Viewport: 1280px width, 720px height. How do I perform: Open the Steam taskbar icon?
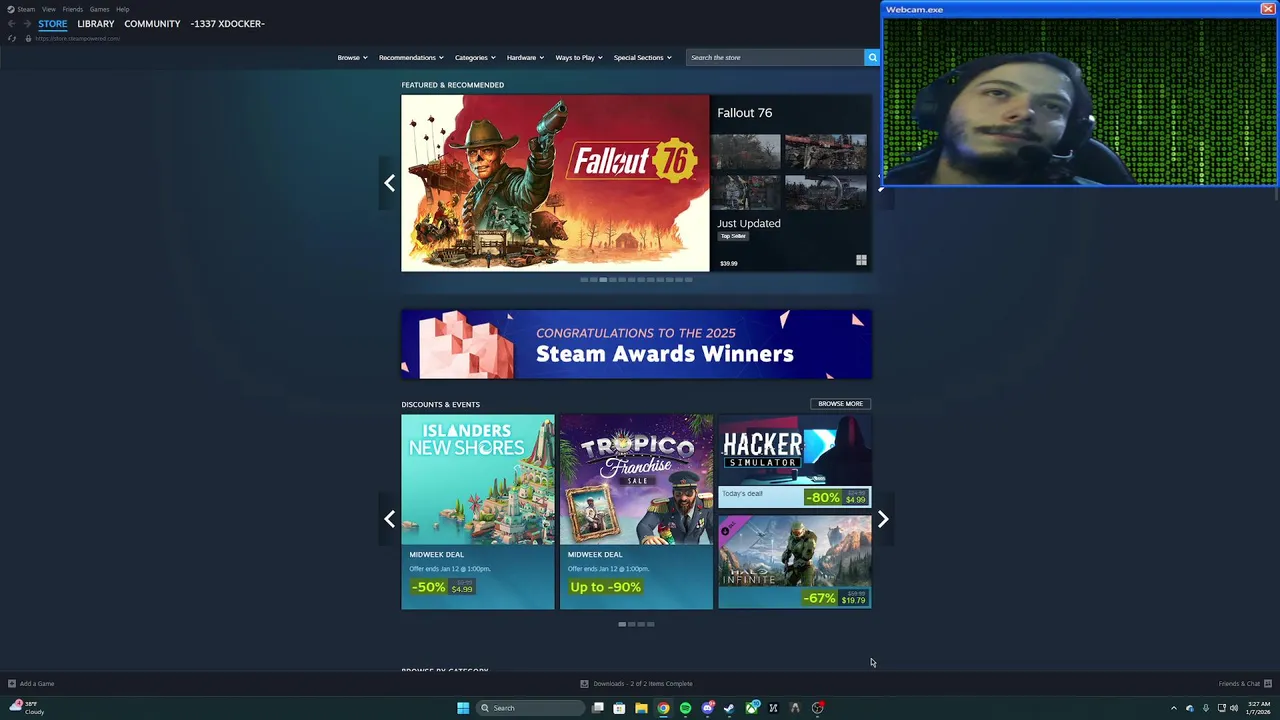(729, 708)
